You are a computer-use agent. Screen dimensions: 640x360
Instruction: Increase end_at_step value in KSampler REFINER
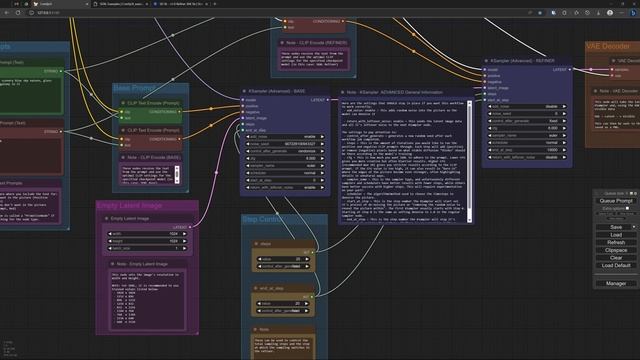[564, 150]
